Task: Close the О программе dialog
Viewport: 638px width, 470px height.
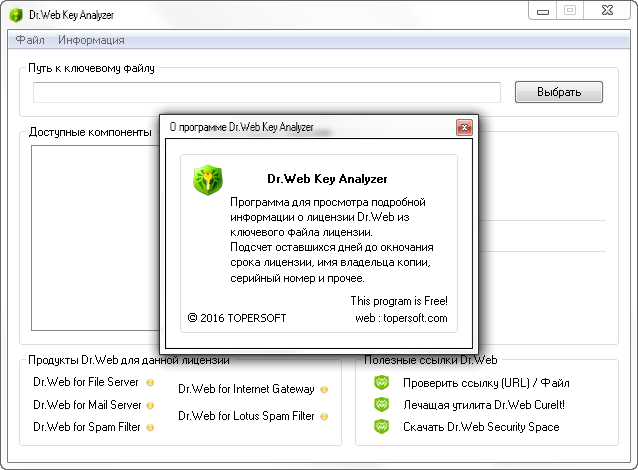Action: [x=464, y=128]
